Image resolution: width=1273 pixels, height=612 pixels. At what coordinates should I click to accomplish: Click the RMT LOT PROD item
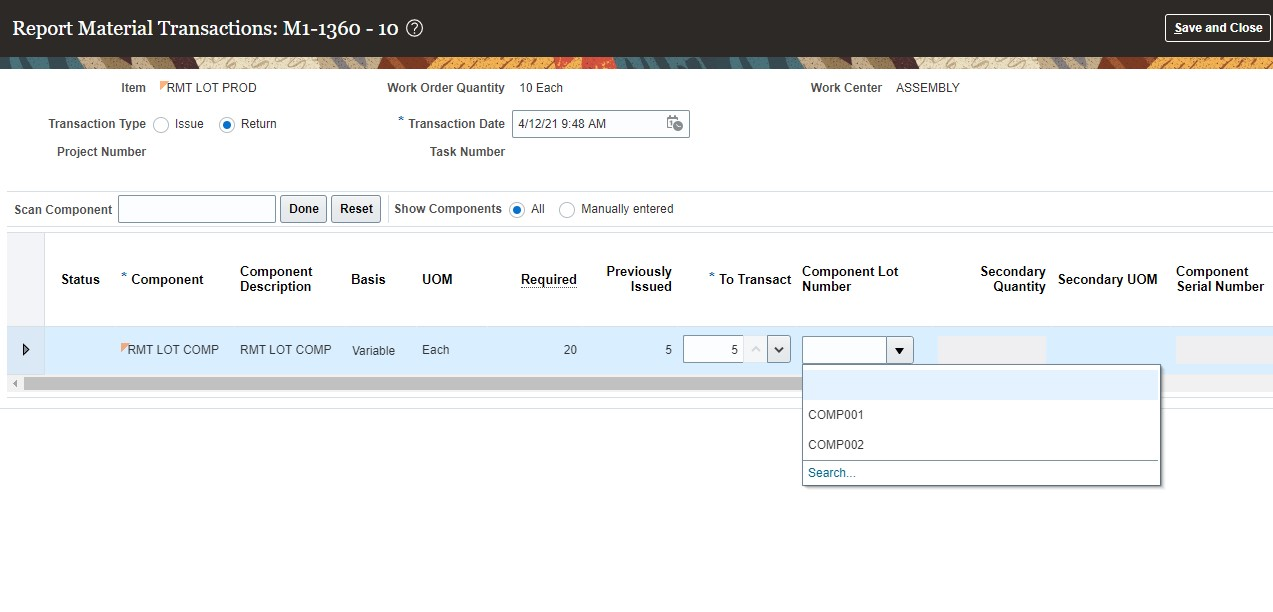[x=212, y=88]
